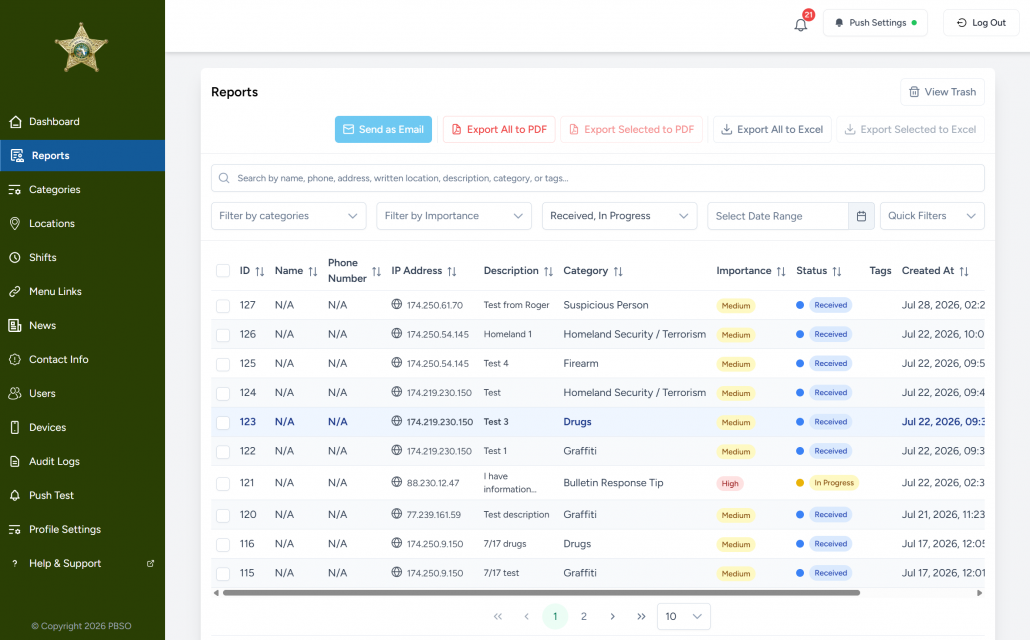Image resolution: width=1030 pixels, height=640 pixels.
Task: Open Help & Support external link icon
Action: coord(150,563)
